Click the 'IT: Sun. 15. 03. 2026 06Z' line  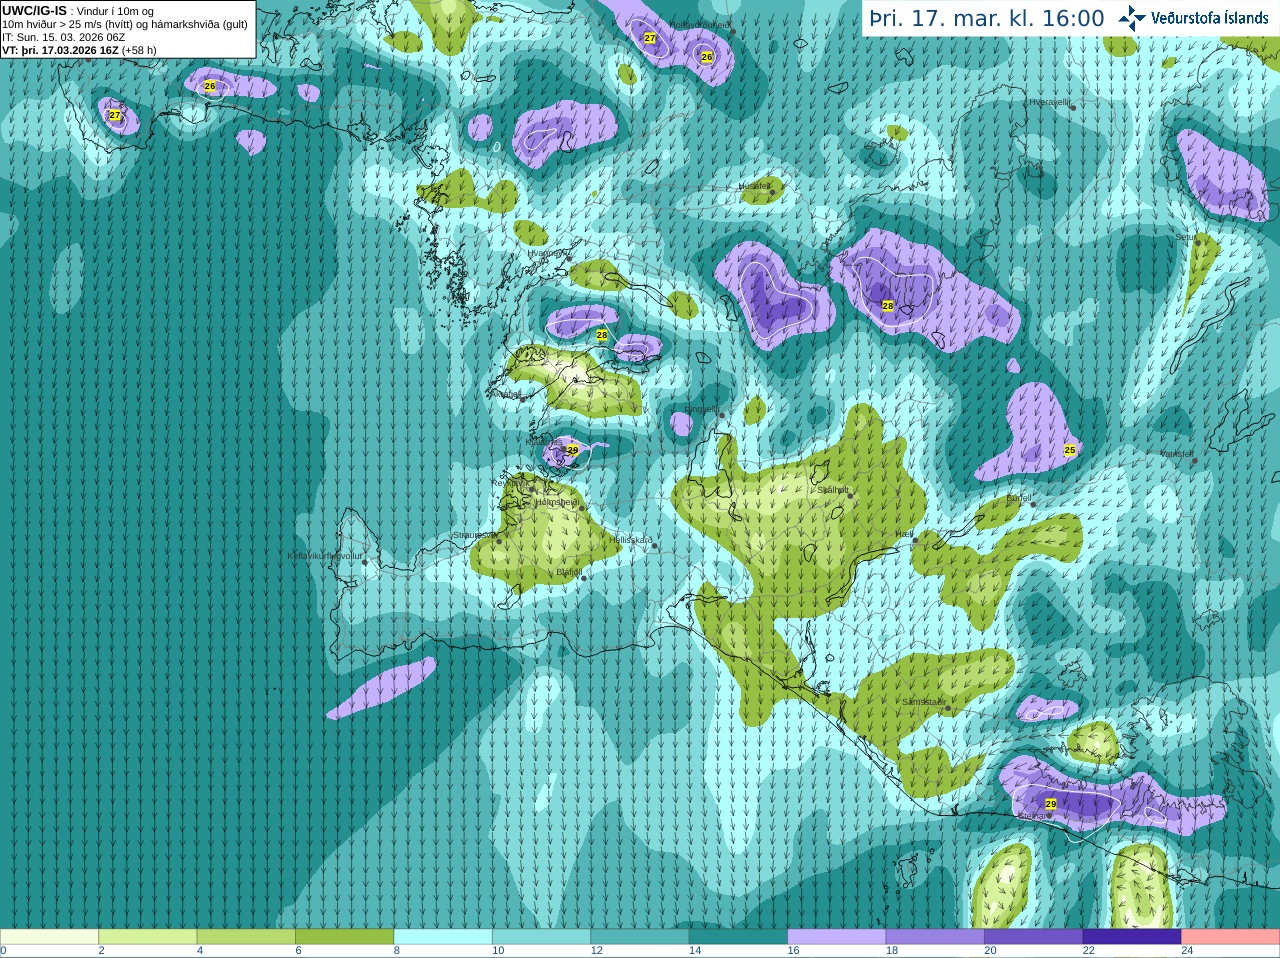pyautogui.click(x=63, y=37)
